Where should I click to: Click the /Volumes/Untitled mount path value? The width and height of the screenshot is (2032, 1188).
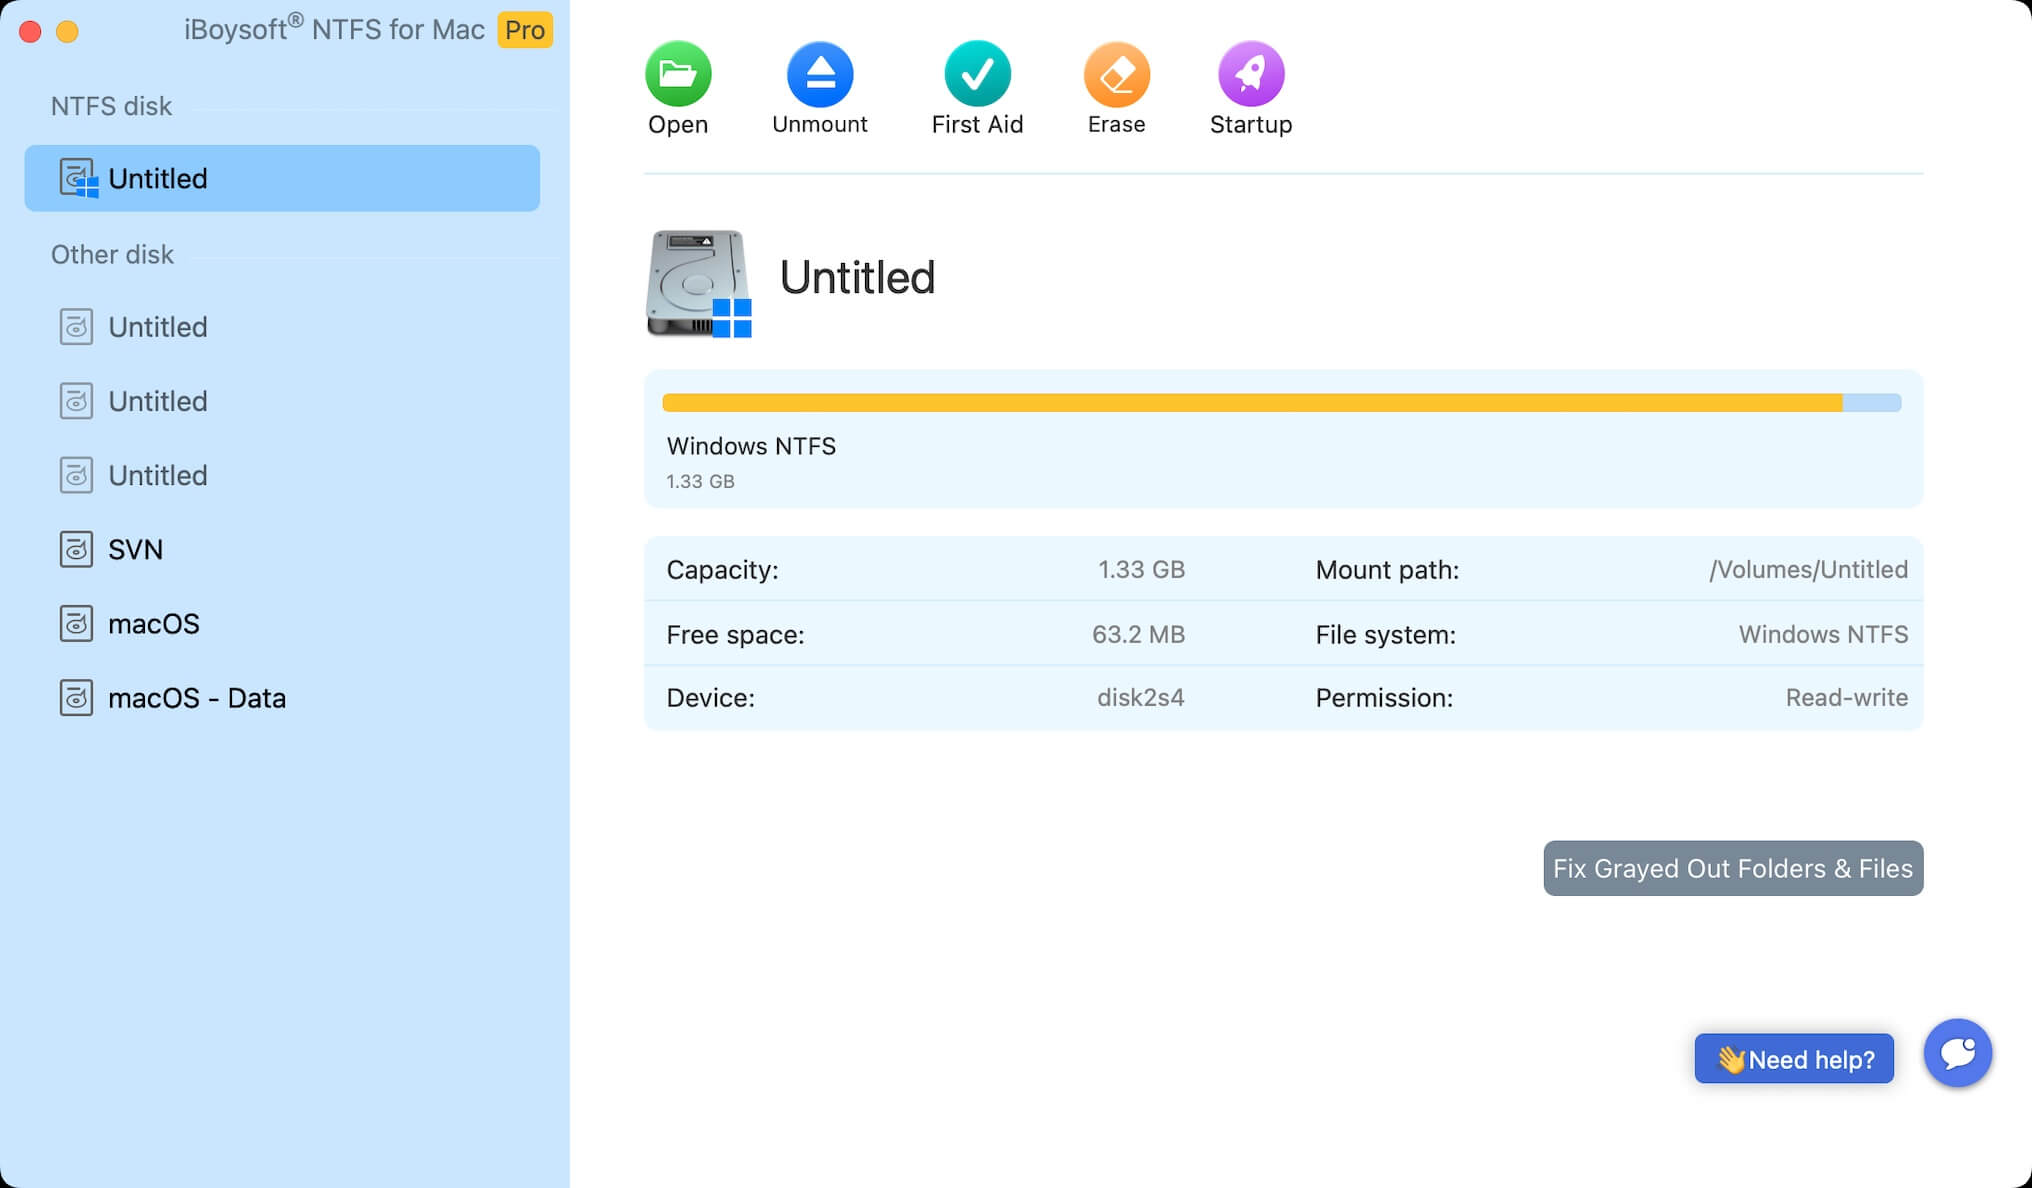coord(1807,569)
